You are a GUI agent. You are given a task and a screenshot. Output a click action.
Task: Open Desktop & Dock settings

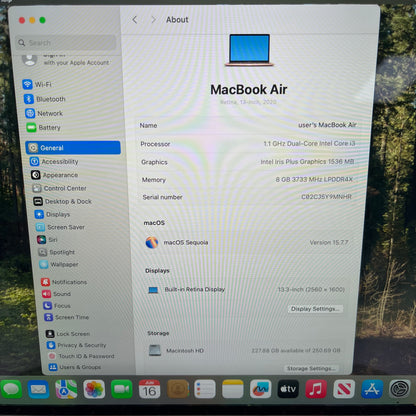point(62,201)
